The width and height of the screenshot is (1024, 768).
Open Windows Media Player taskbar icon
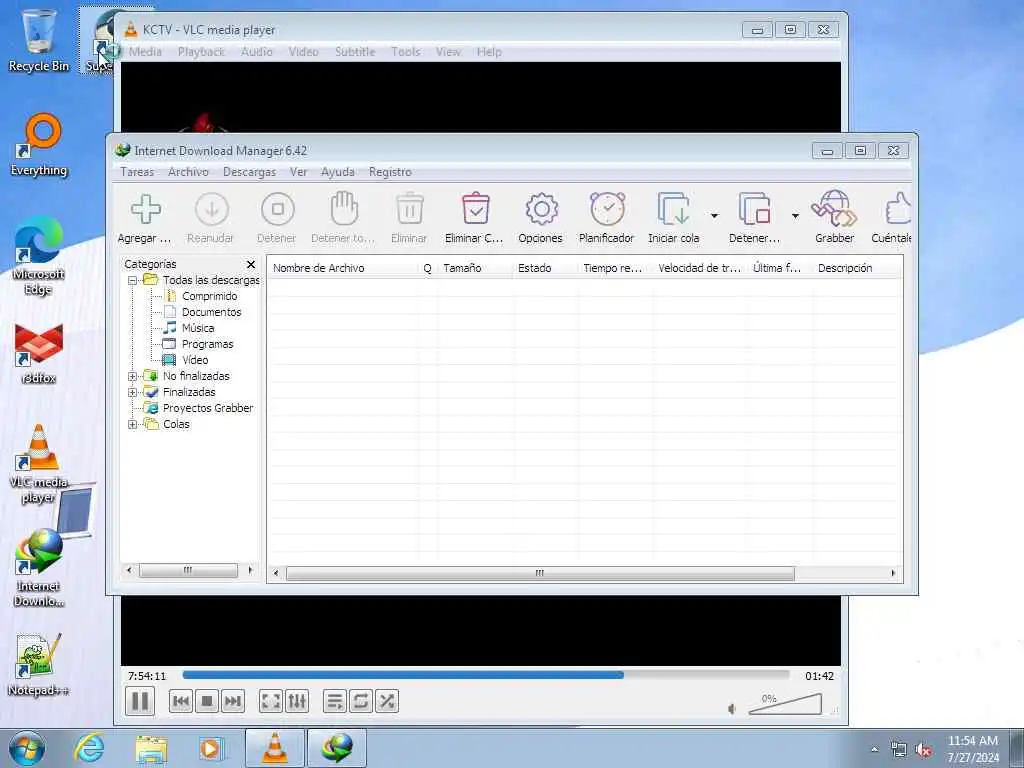pyautogui.click(x=210, y=748)
